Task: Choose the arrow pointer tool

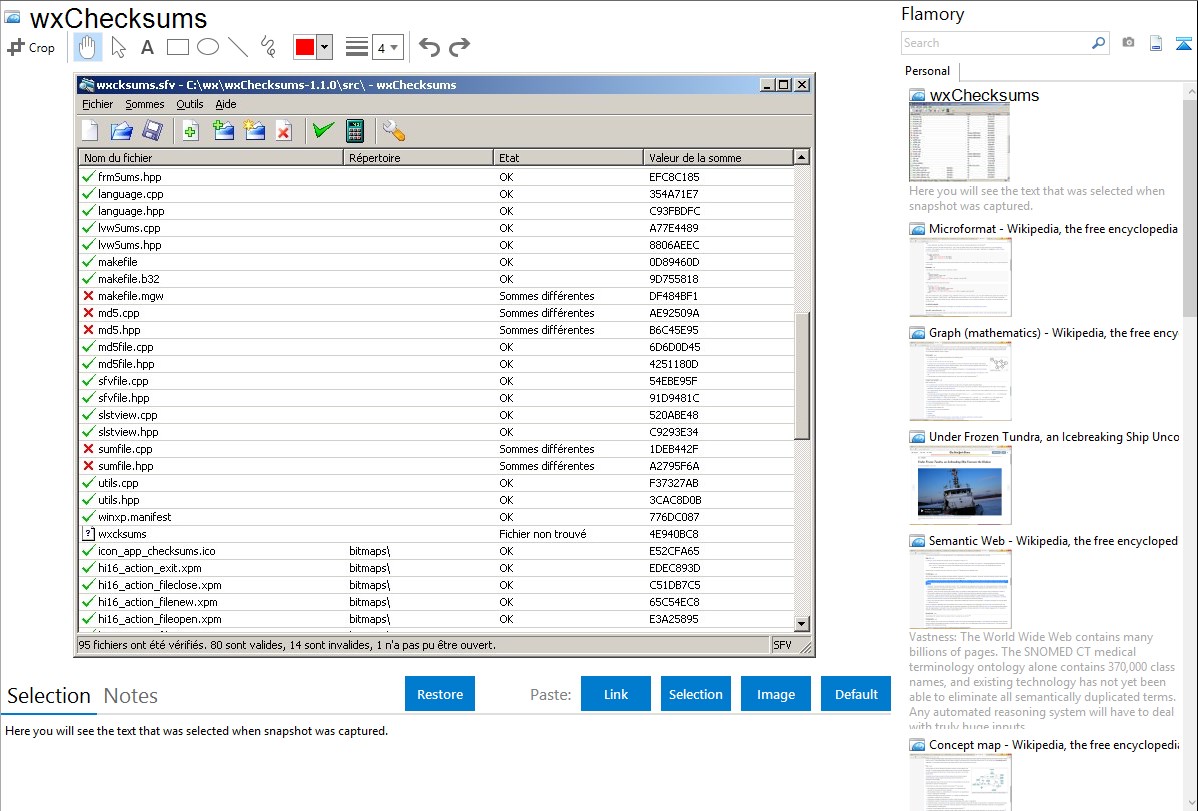Action: click(118, 47)
